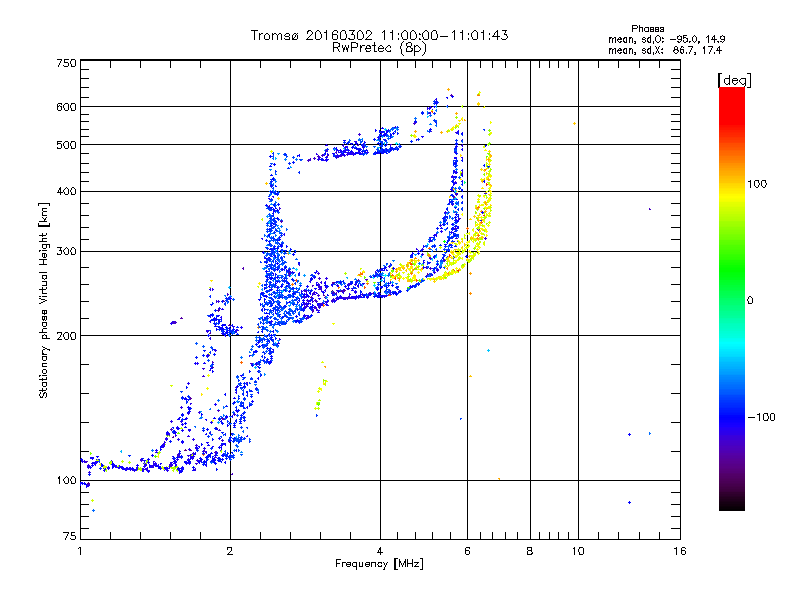Click the y-axis tick label '750'
The image size is (800, 600).
click(x=67, y=63)
